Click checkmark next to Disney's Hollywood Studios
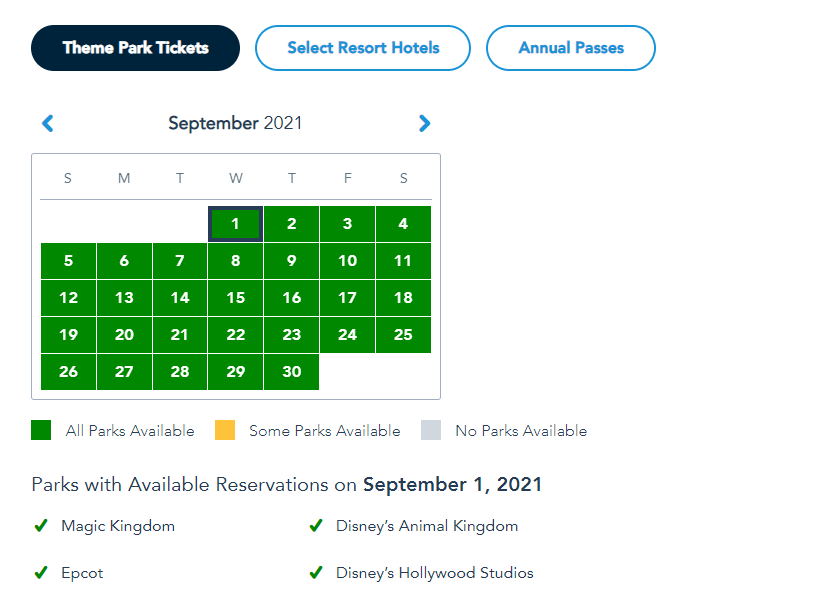This screenshot has height=613, width=830. [316, 573]
